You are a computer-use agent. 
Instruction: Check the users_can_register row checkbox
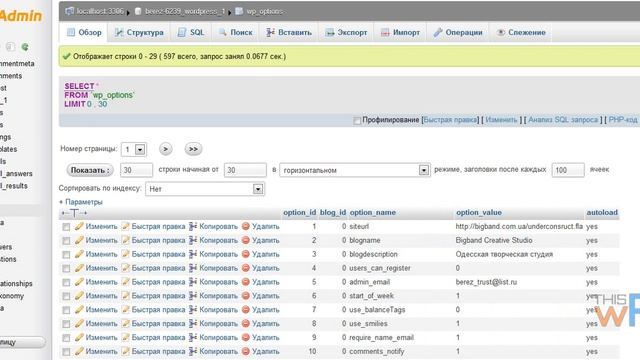click(x=66, y=268)
